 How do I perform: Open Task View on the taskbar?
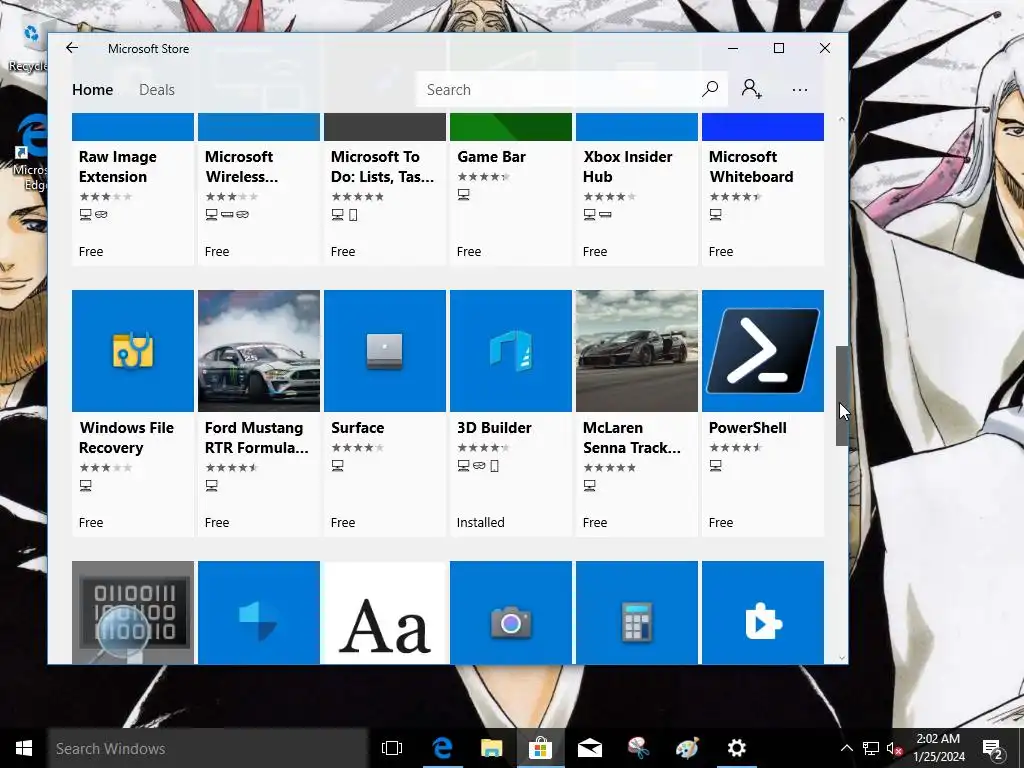(392, 748)
